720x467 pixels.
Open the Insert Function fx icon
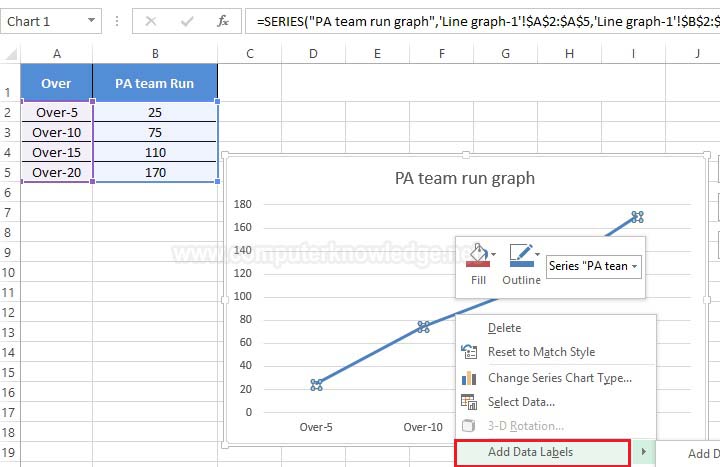click(223, 21)
